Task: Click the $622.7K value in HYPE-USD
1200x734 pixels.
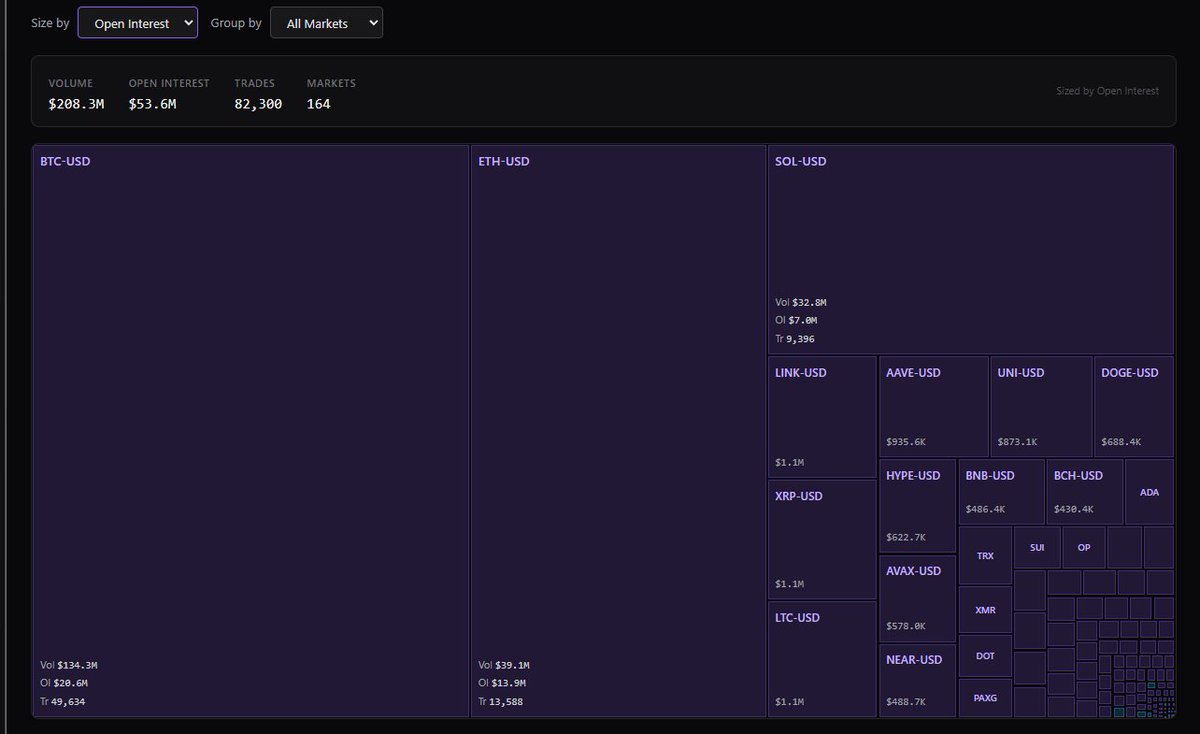Action: click(x=906, y=537)
